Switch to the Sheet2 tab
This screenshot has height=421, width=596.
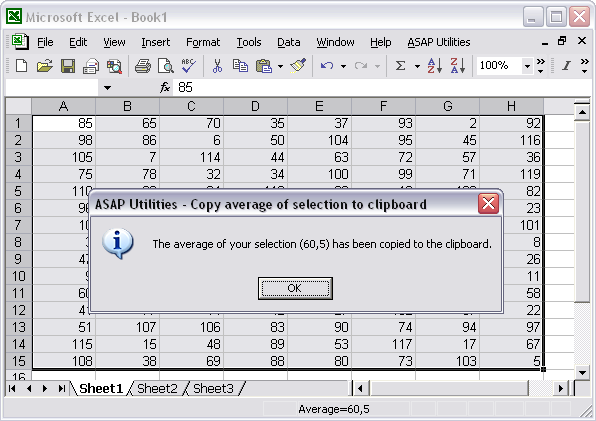(x=157, y=389)
